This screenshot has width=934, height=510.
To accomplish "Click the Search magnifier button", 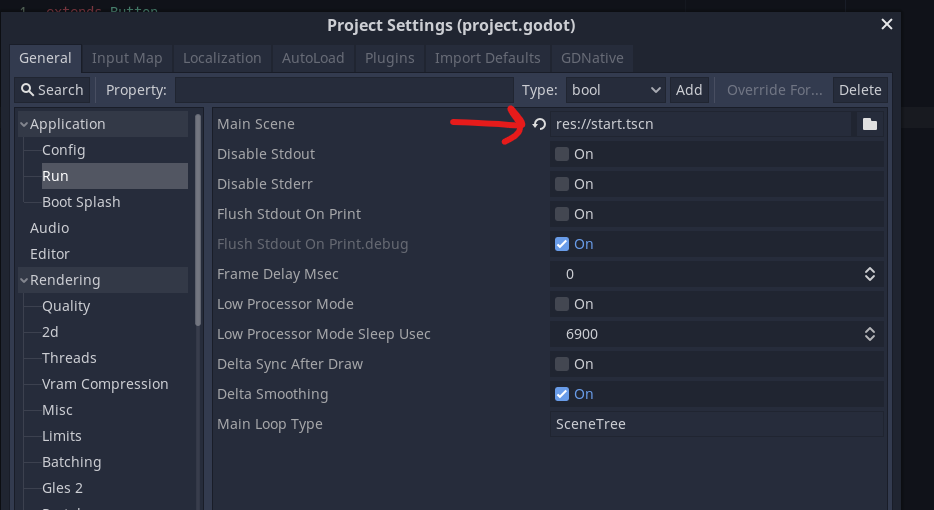I will coord(52,90).
